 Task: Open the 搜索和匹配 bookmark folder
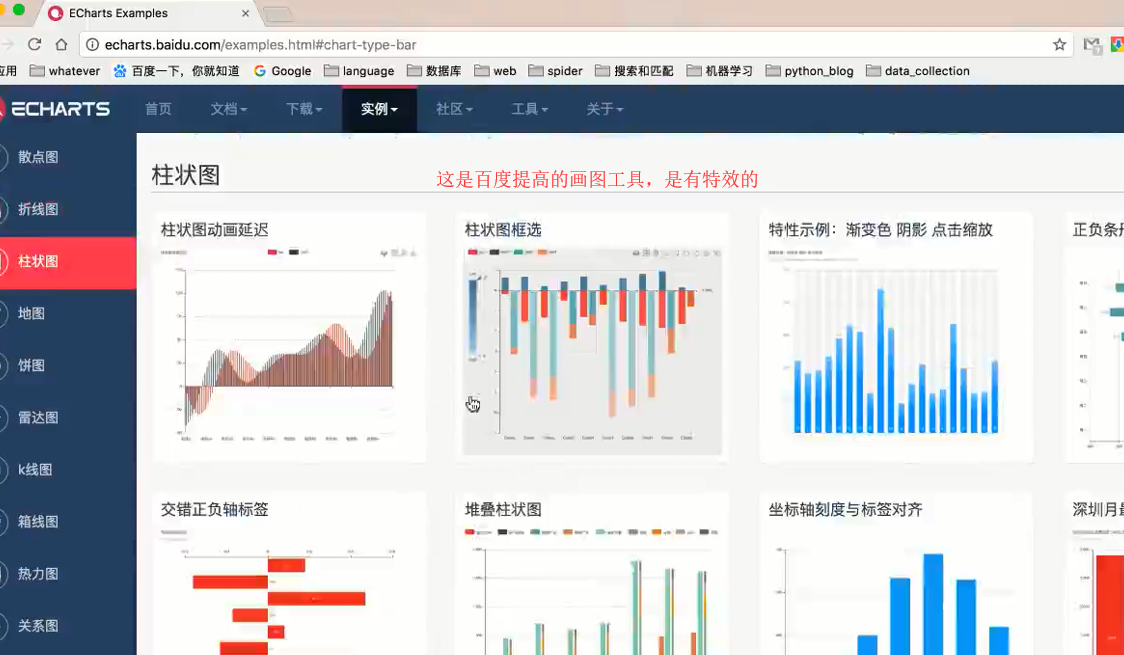pyautogui.click(x=634, y=71)
